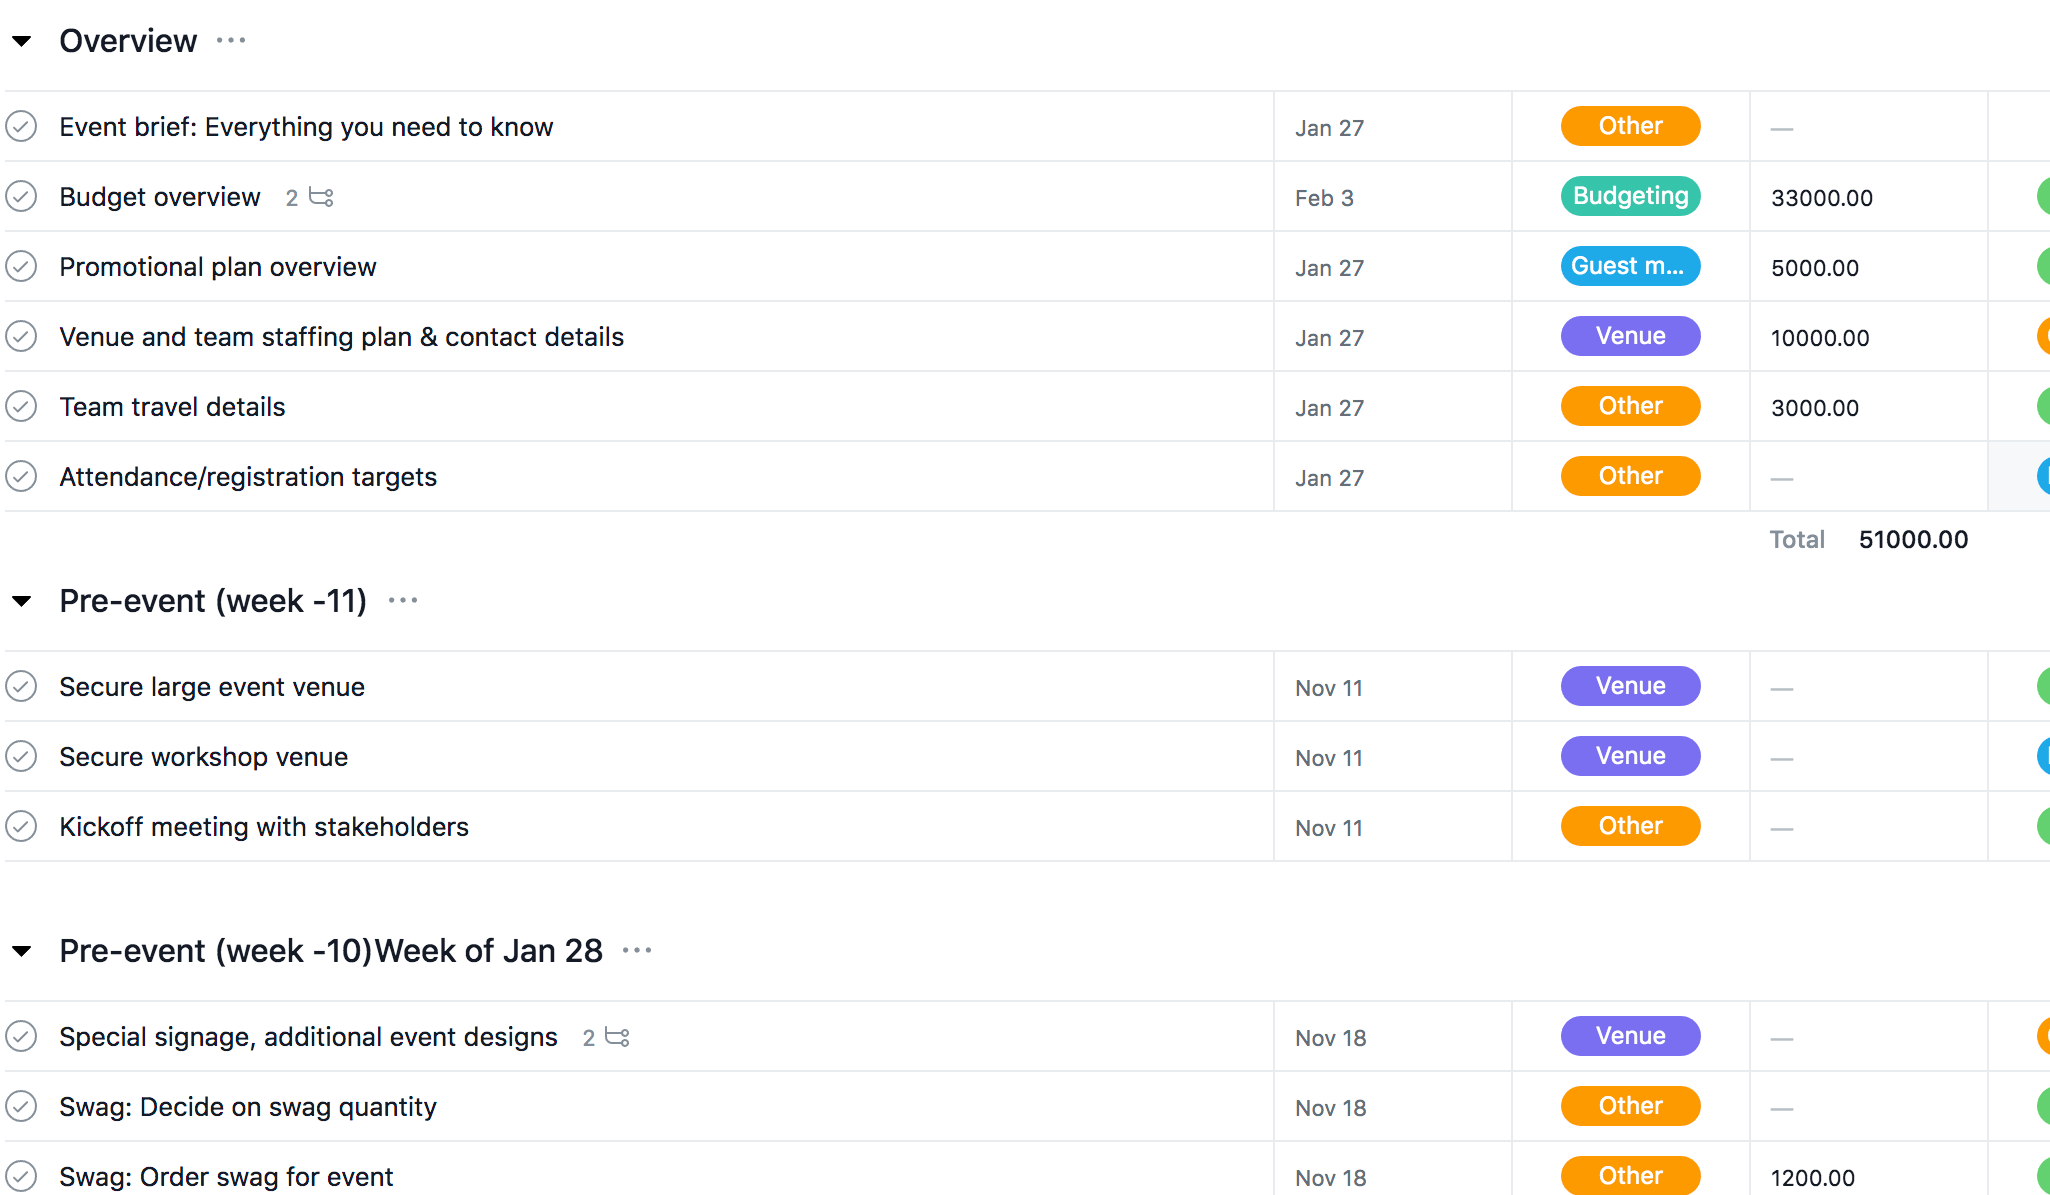The image size is (2050, 1195).
Task: Rename Pre-event (week -10)Week of Jan 28 heading
Action: click(x=331, y=951)
